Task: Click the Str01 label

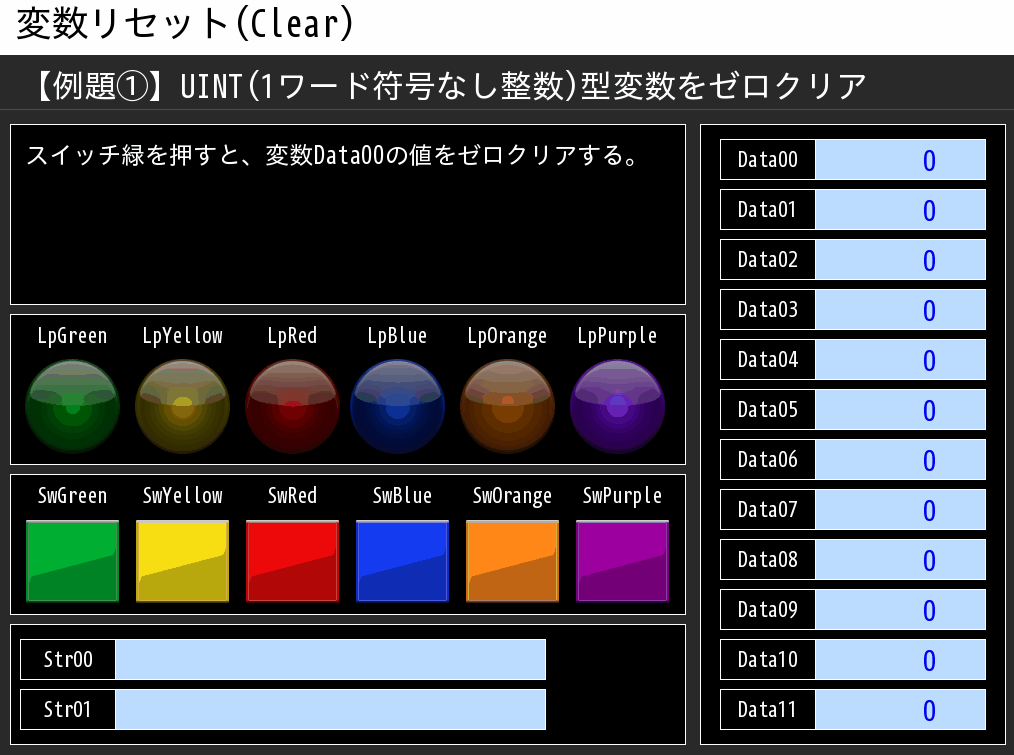Action: [68, 710]
